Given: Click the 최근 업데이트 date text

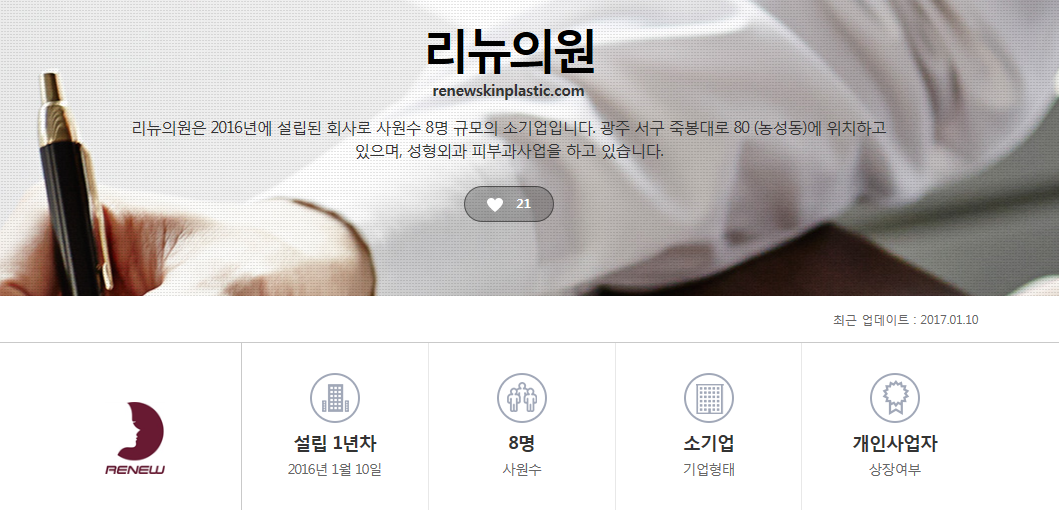Looking at the screenshot, I should [x=906, y=320].
